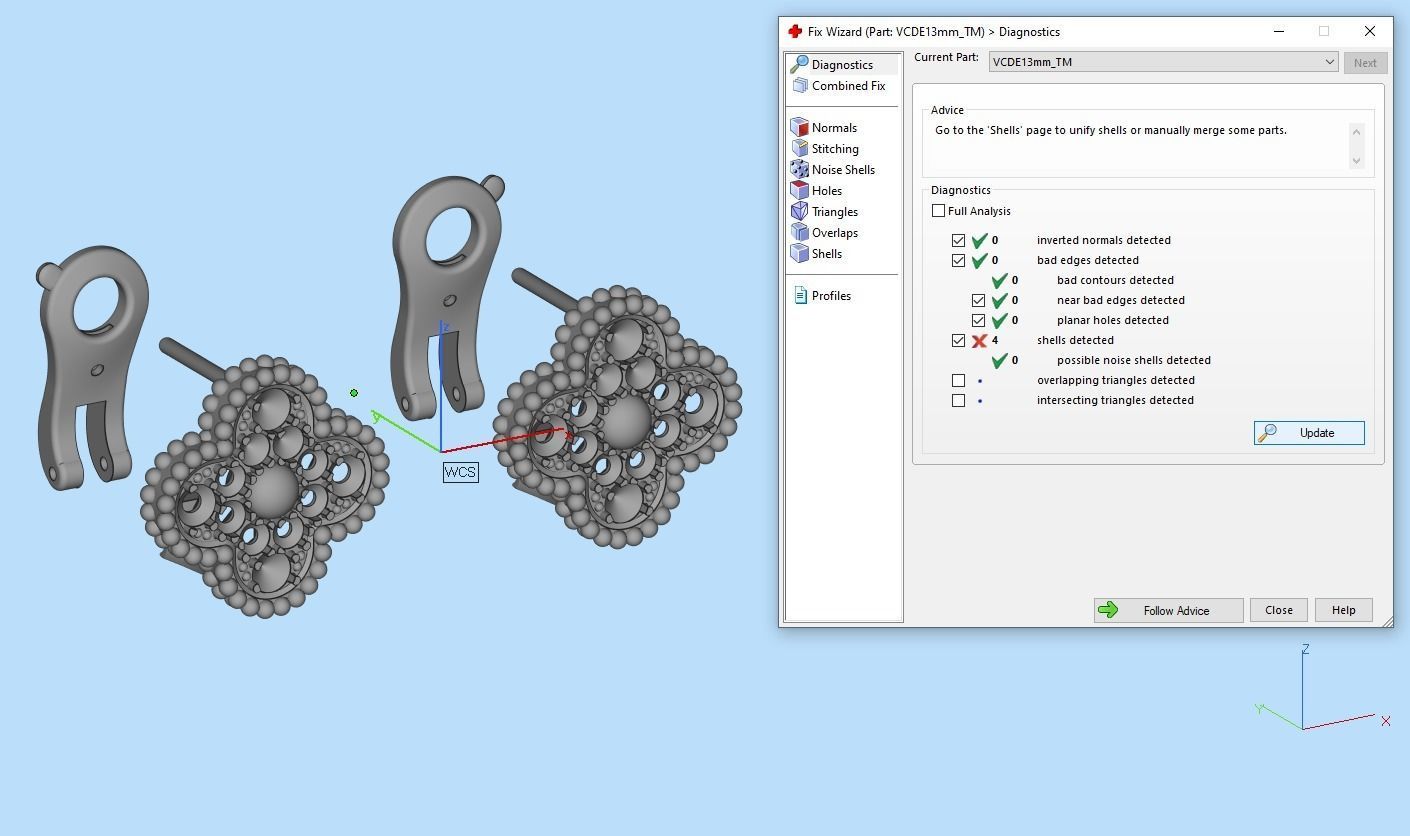Image resolution: width=1410 pixels, height=836 pixels.
Task: Click the Next button
Action: coord(1365,62)
